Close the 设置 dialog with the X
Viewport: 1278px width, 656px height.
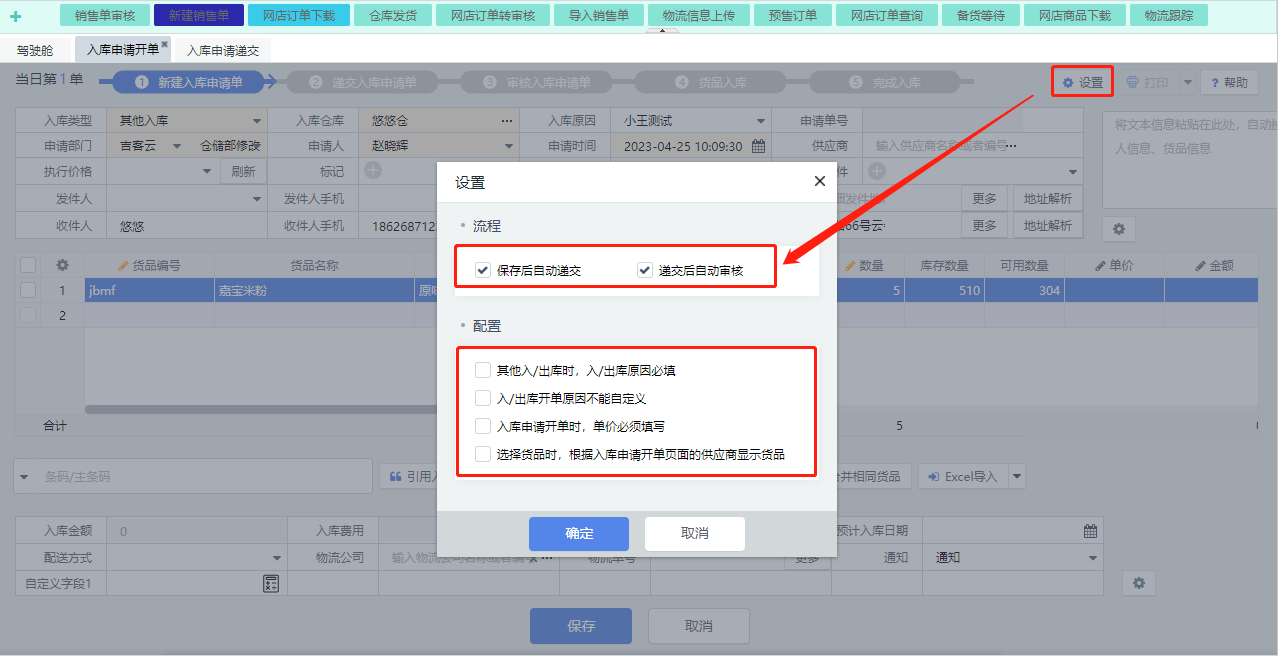tap(819, 181)
